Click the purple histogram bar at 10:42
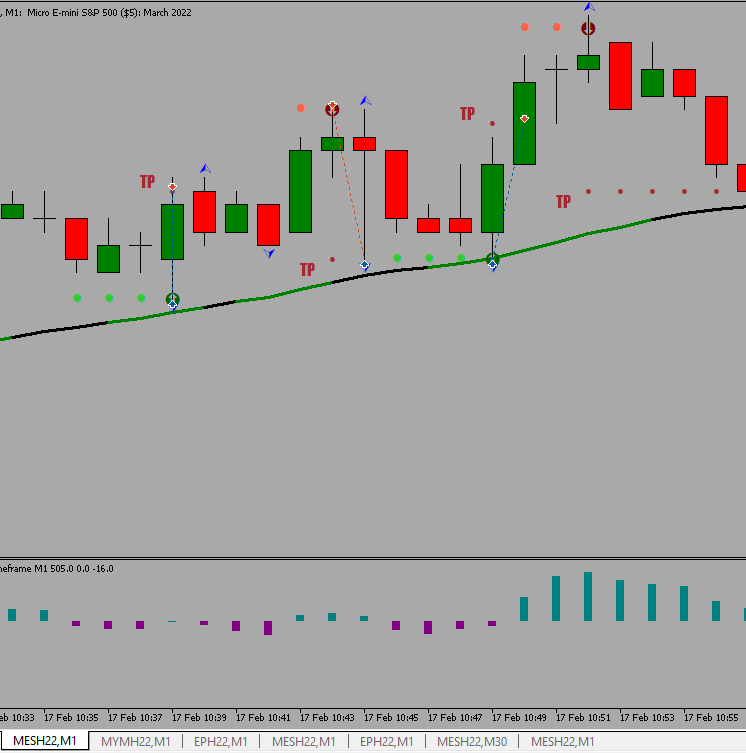746x753 pixels. point(268,628)
